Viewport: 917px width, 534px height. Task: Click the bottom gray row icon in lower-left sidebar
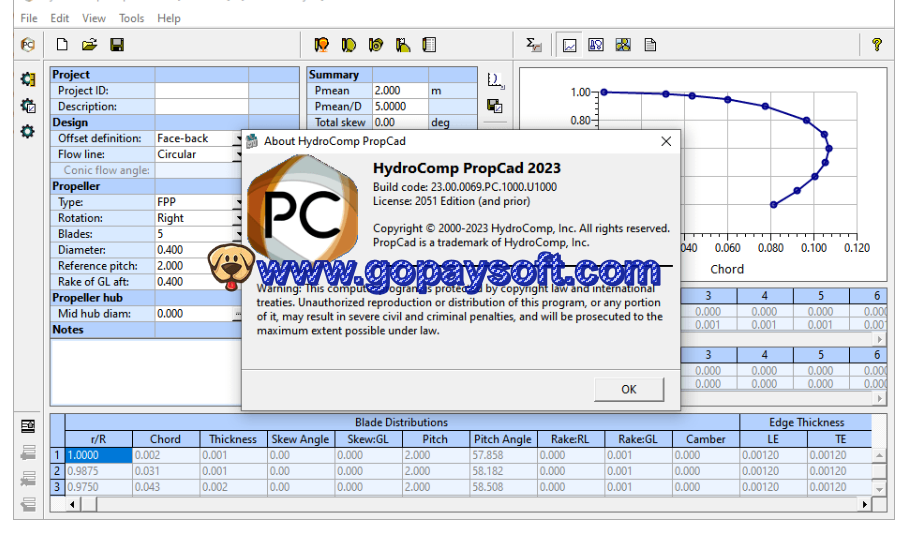(x=27, y=504)
